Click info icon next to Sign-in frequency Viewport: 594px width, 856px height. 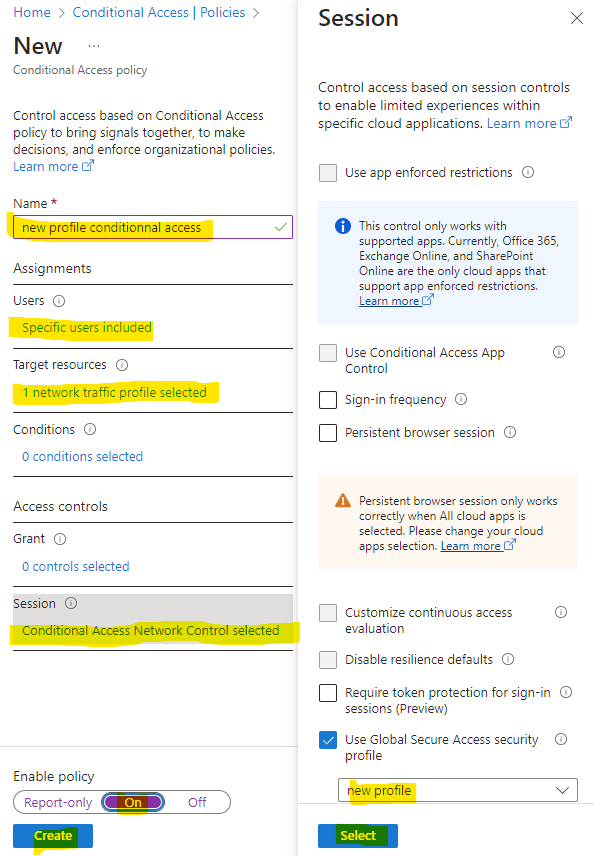(x=461, y=399)
